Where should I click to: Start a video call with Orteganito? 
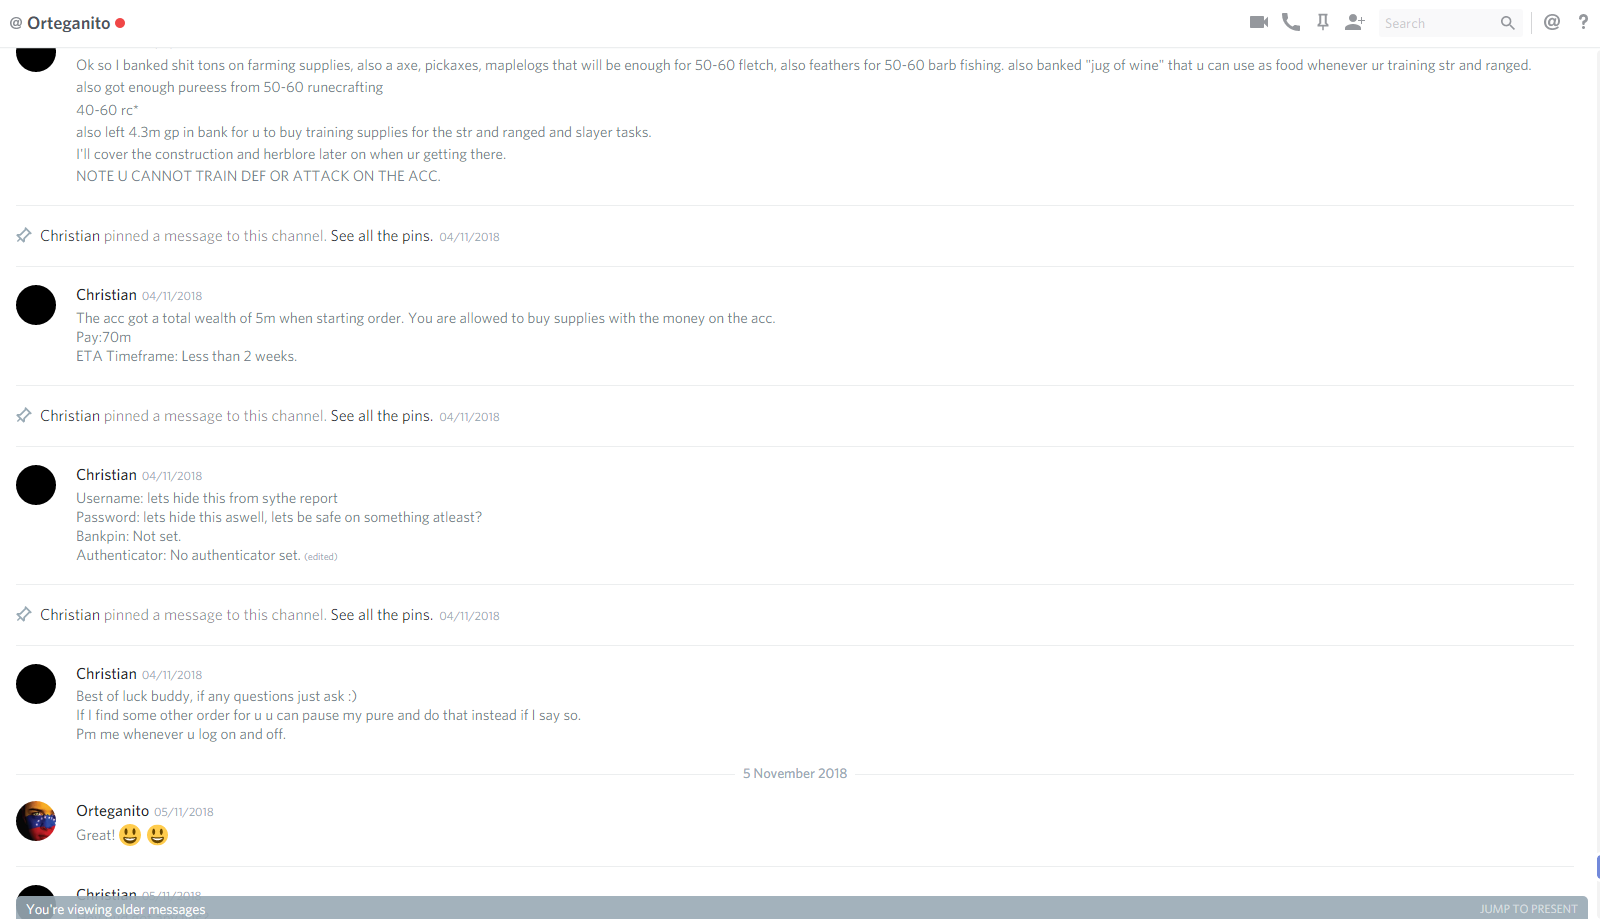point(1259,22)
